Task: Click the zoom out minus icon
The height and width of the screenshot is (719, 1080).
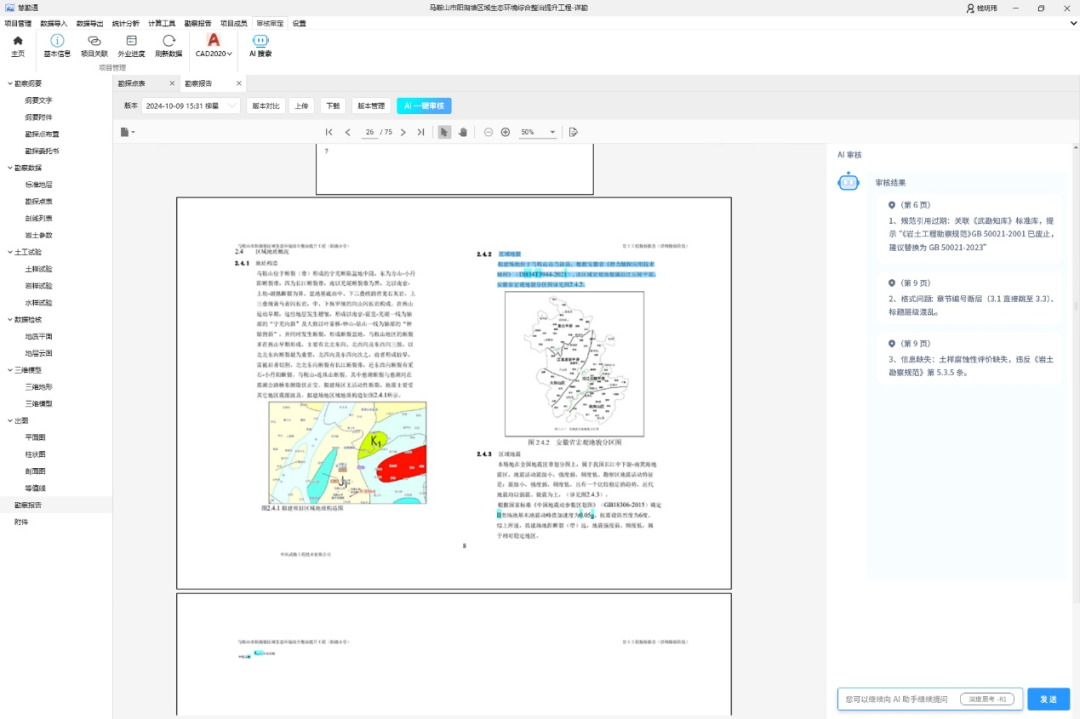Action: click(x=488, y=132)
